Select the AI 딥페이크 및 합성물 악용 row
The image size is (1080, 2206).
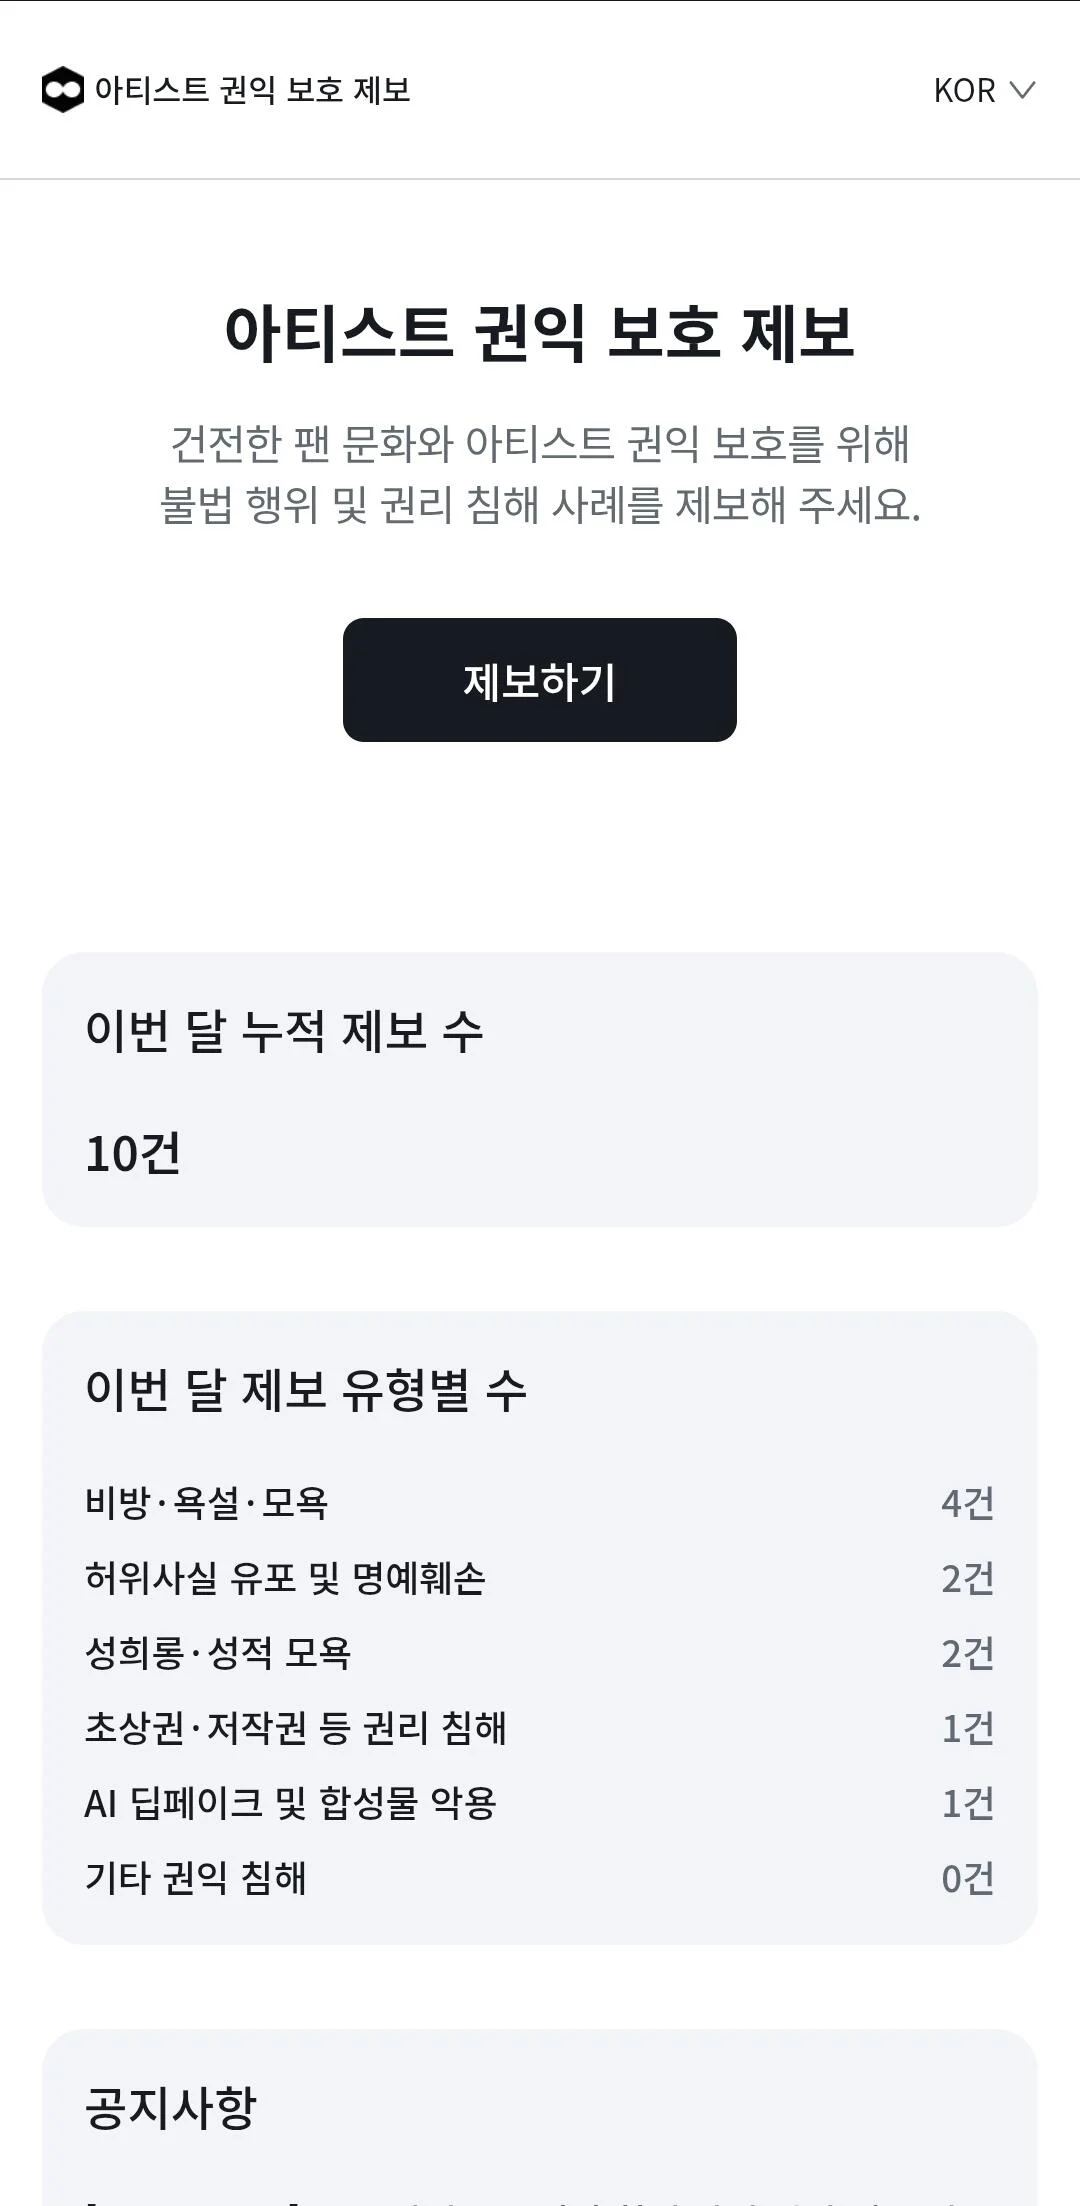pyautogui.click(x=540, y=1803)
